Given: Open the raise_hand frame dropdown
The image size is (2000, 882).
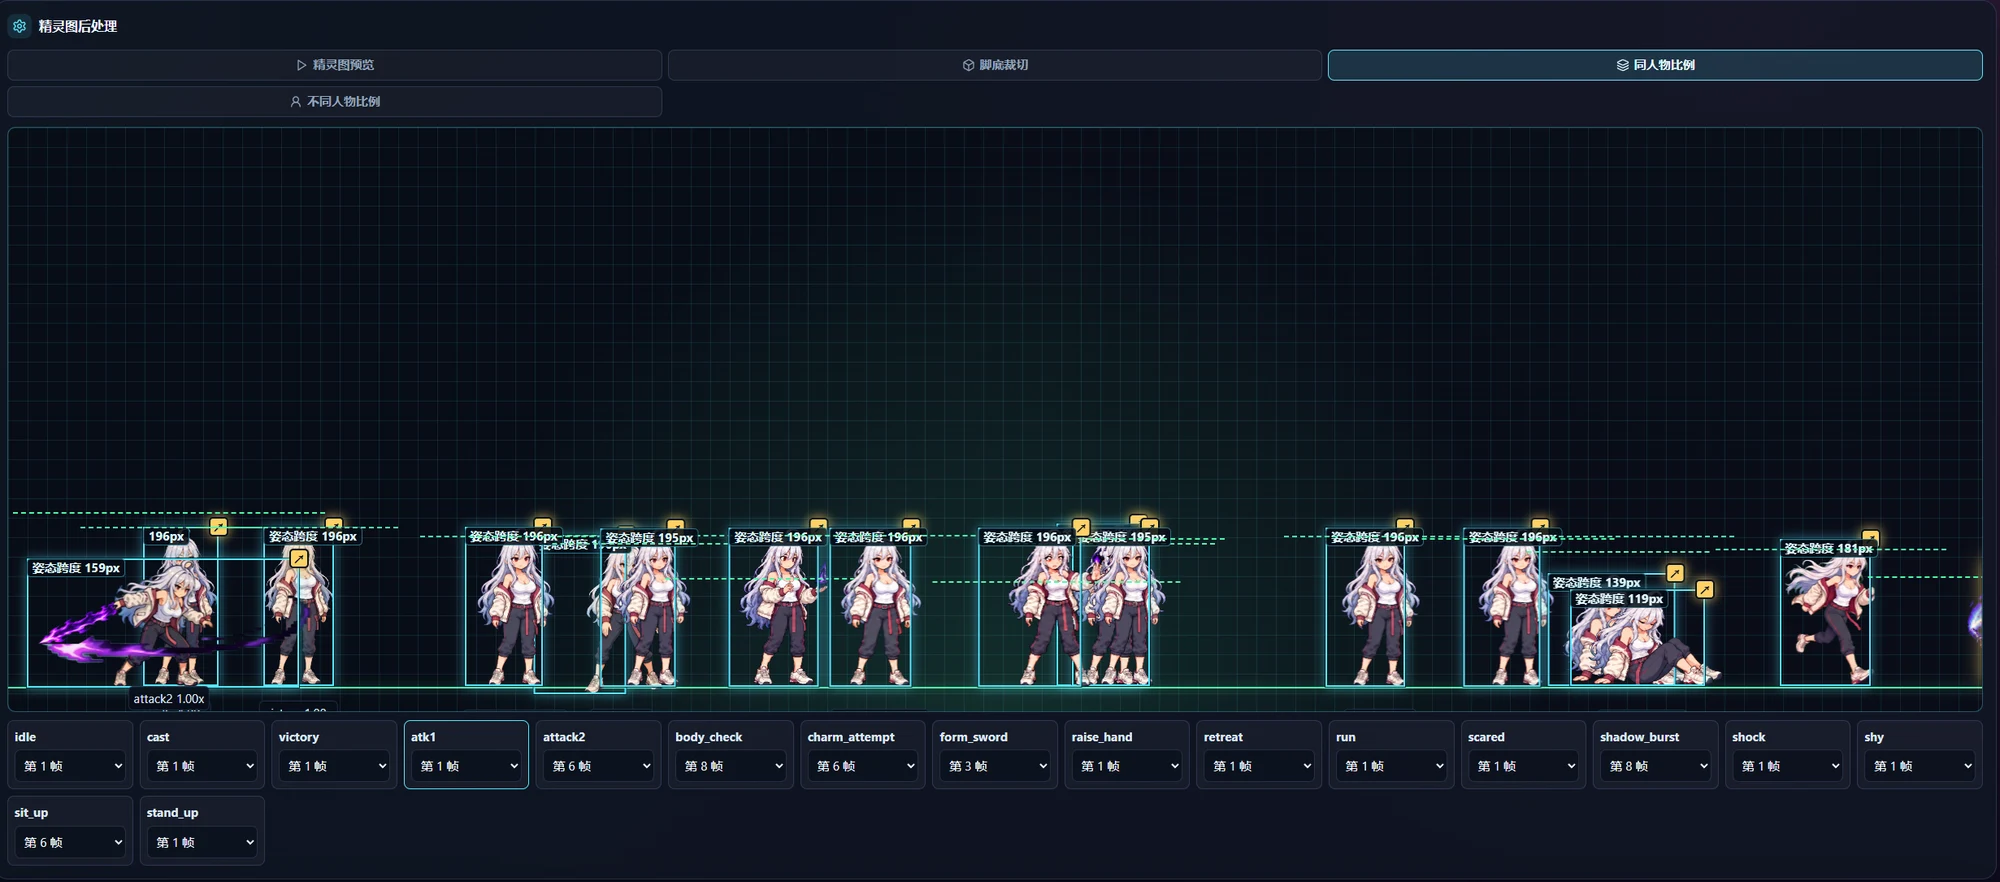Looking at the screenshot, I should 1127,766.
